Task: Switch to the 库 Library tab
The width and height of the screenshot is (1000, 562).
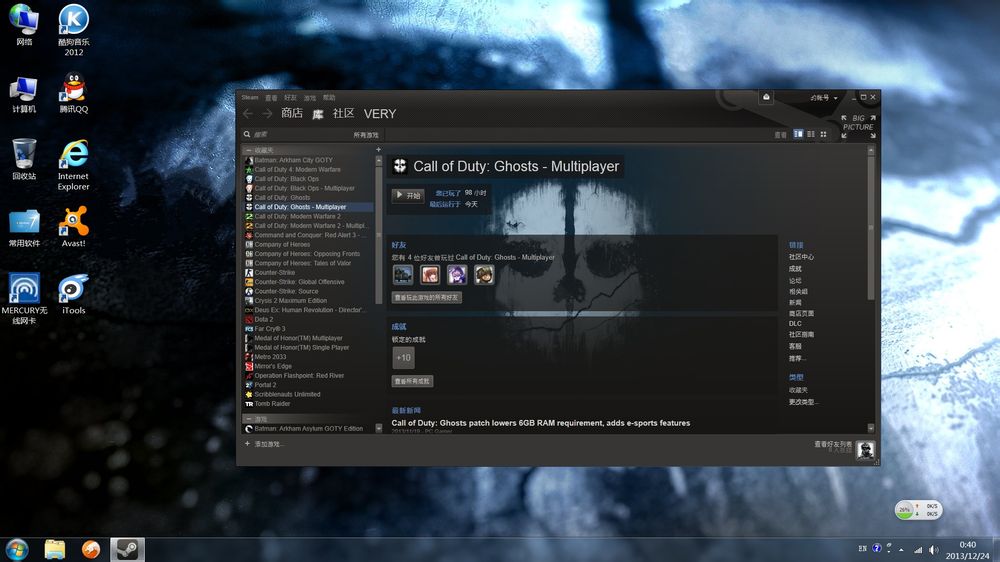Action: click(x=318, y=114)
